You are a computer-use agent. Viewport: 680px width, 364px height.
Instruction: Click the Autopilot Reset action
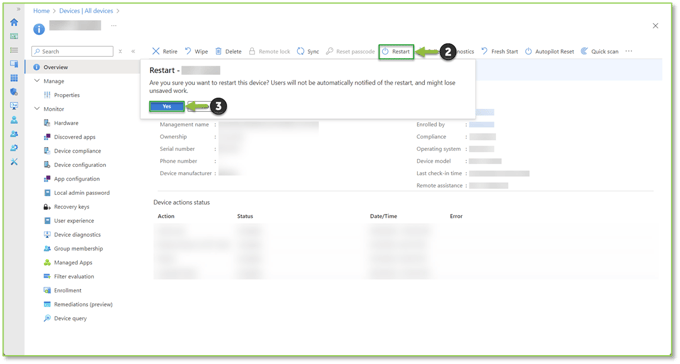click(x=549, y=51)
